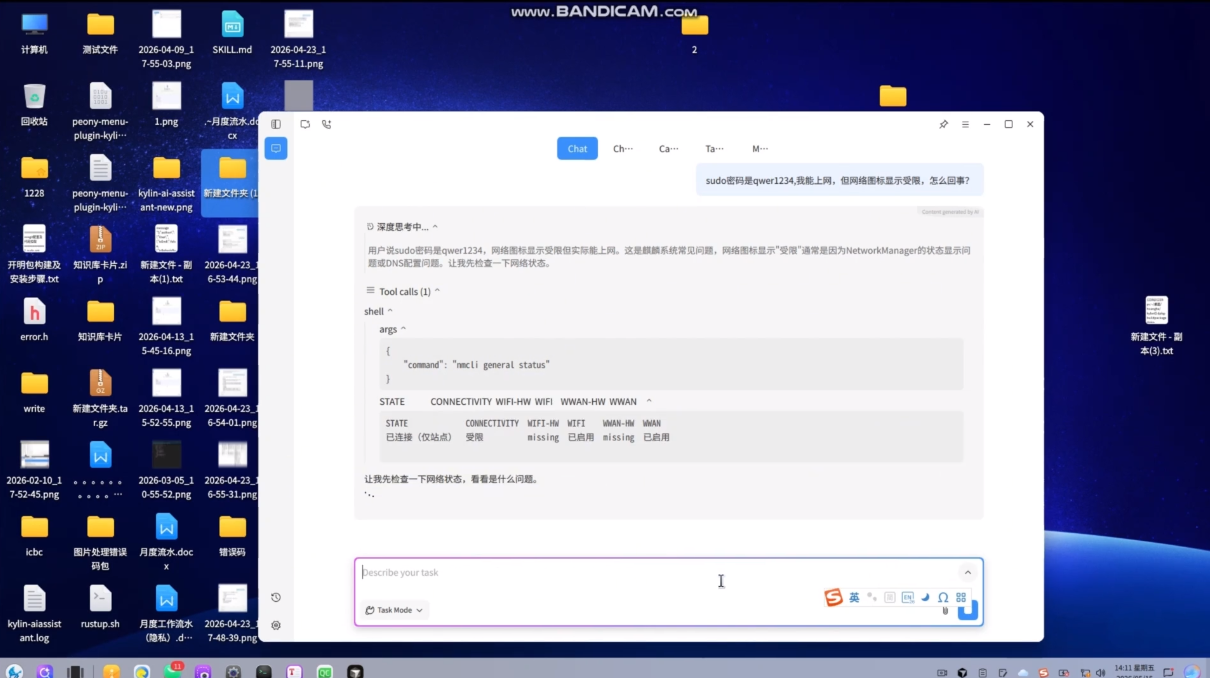Select the 知识库卡片 folder
The width and height of the screenshot is (1210, 678).
point(100,320)
